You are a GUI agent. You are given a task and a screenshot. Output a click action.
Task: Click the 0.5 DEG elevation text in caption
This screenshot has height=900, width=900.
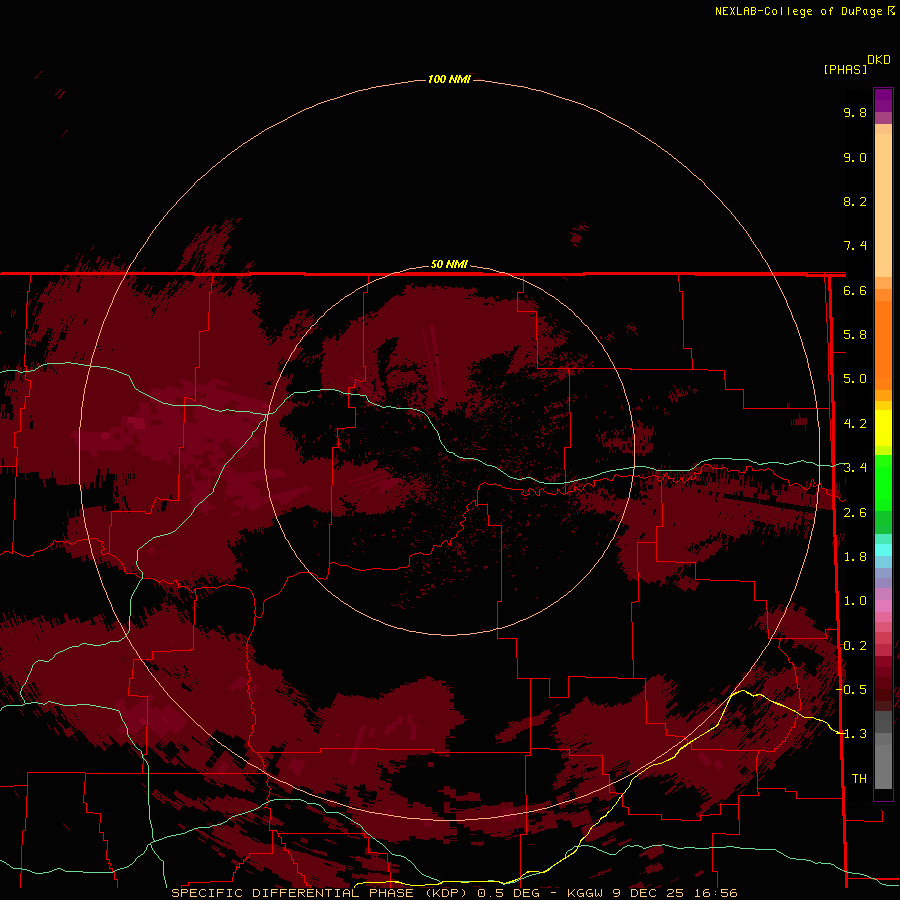coord(509,893)
